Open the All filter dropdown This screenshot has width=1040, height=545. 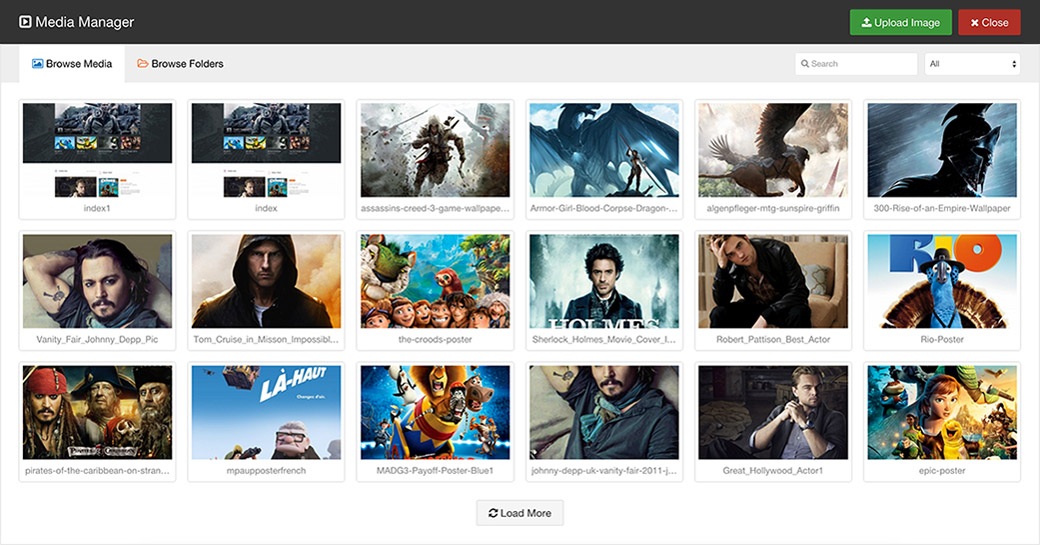pos(971,64)
